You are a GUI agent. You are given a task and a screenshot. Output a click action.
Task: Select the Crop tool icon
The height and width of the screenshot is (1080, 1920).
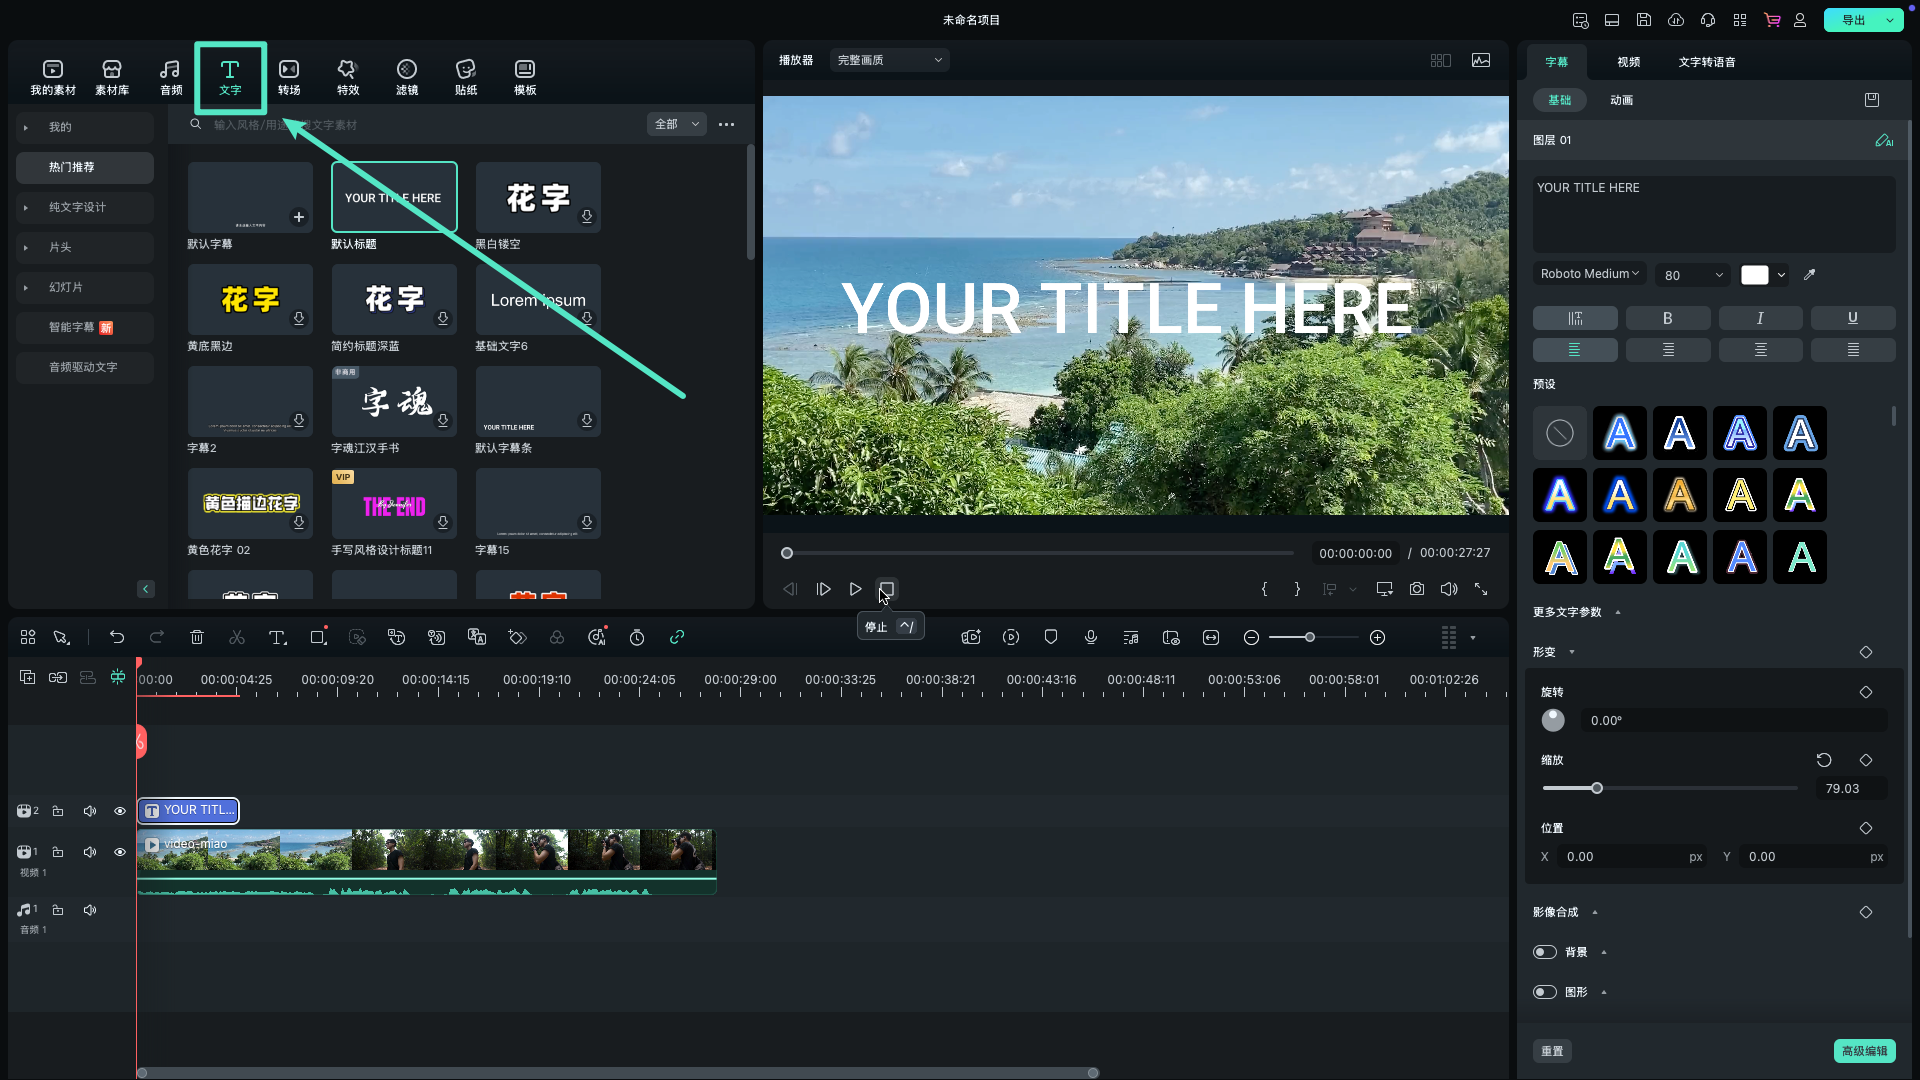pyautogui.click(x=318, y=637)
